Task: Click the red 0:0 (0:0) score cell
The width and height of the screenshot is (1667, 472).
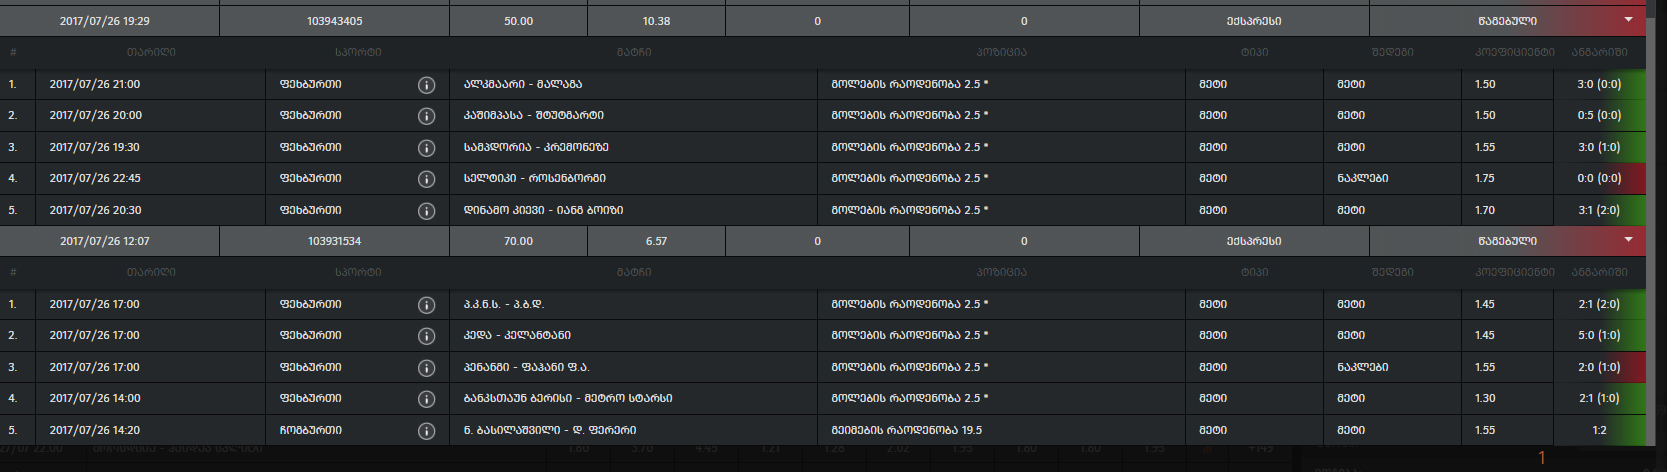Action: click(1599, 179)
